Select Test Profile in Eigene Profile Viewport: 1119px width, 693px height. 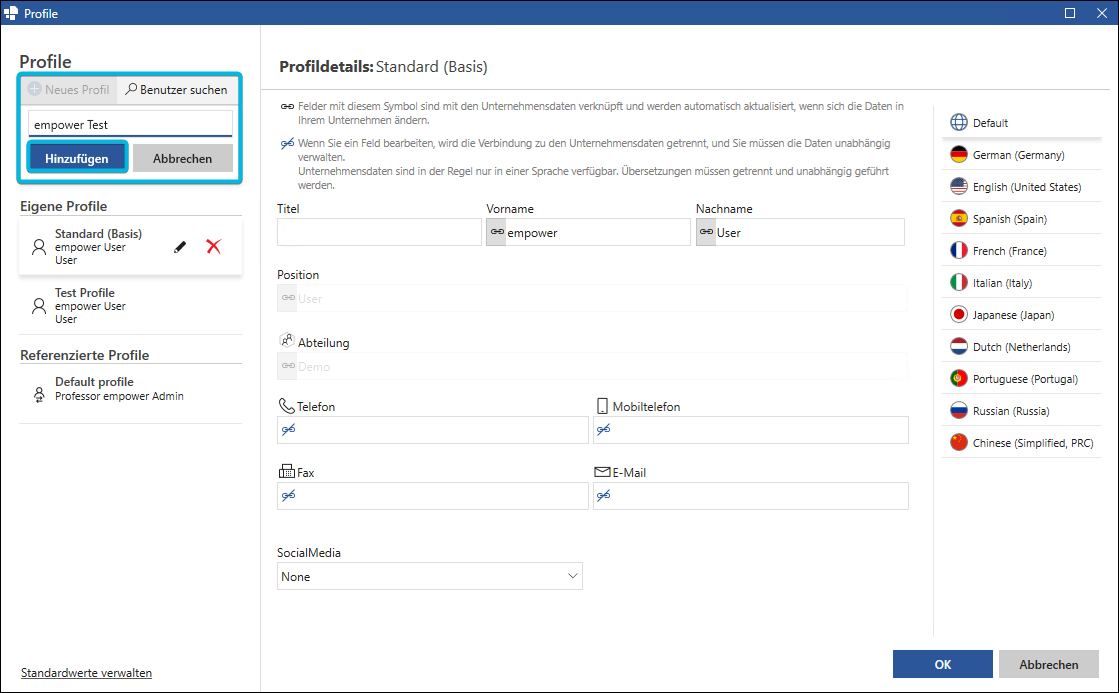[131, 305]
